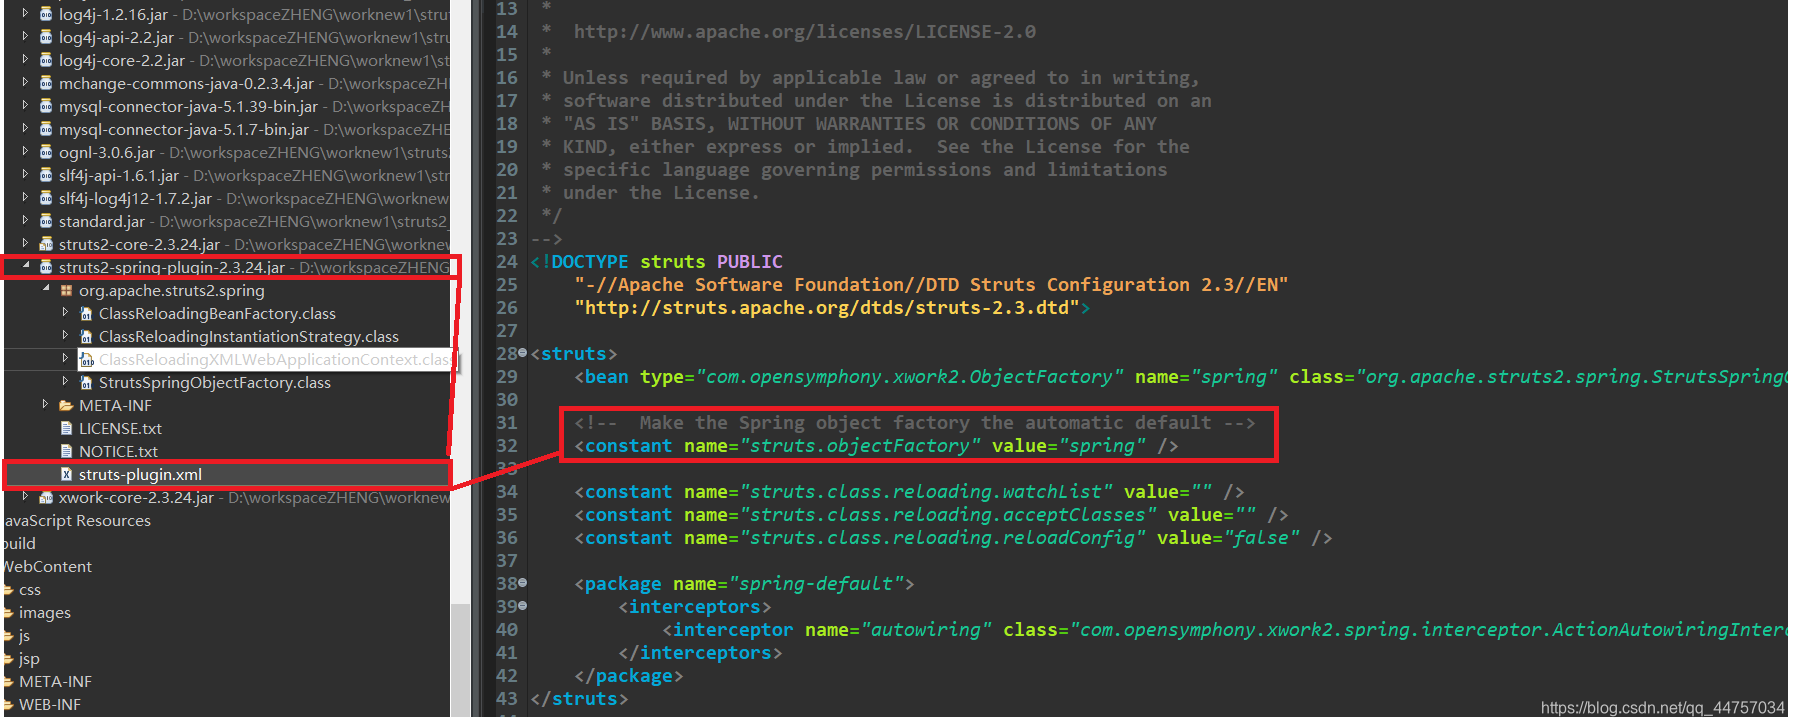Click the struts2-spring-plugin-2.3.24.jar jar icon

pyautogui.click(x=46, y=267)
